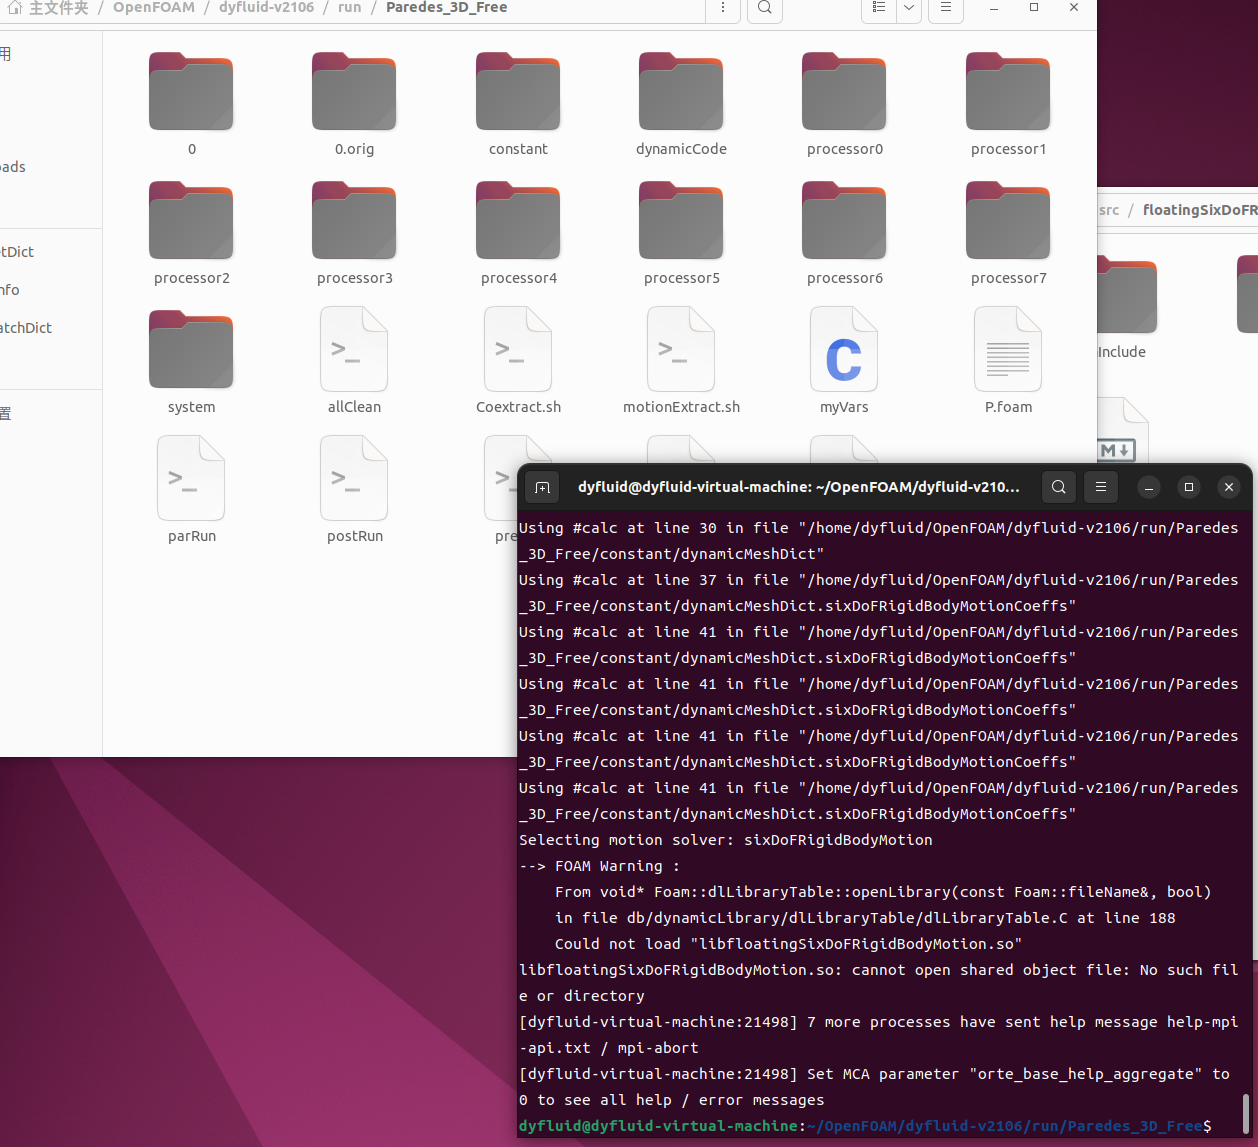Select the Coextract.sh script file
The height and width of the screenshot is (1147, 1258).
pyautogui.click(x=518, y=349)
